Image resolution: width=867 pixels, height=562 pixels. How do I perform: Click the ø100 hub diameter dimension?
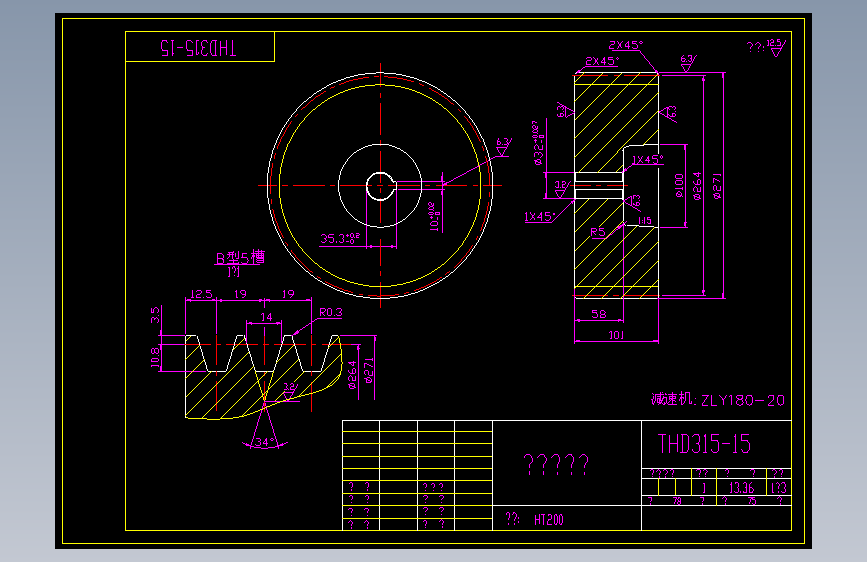point(679,186)
